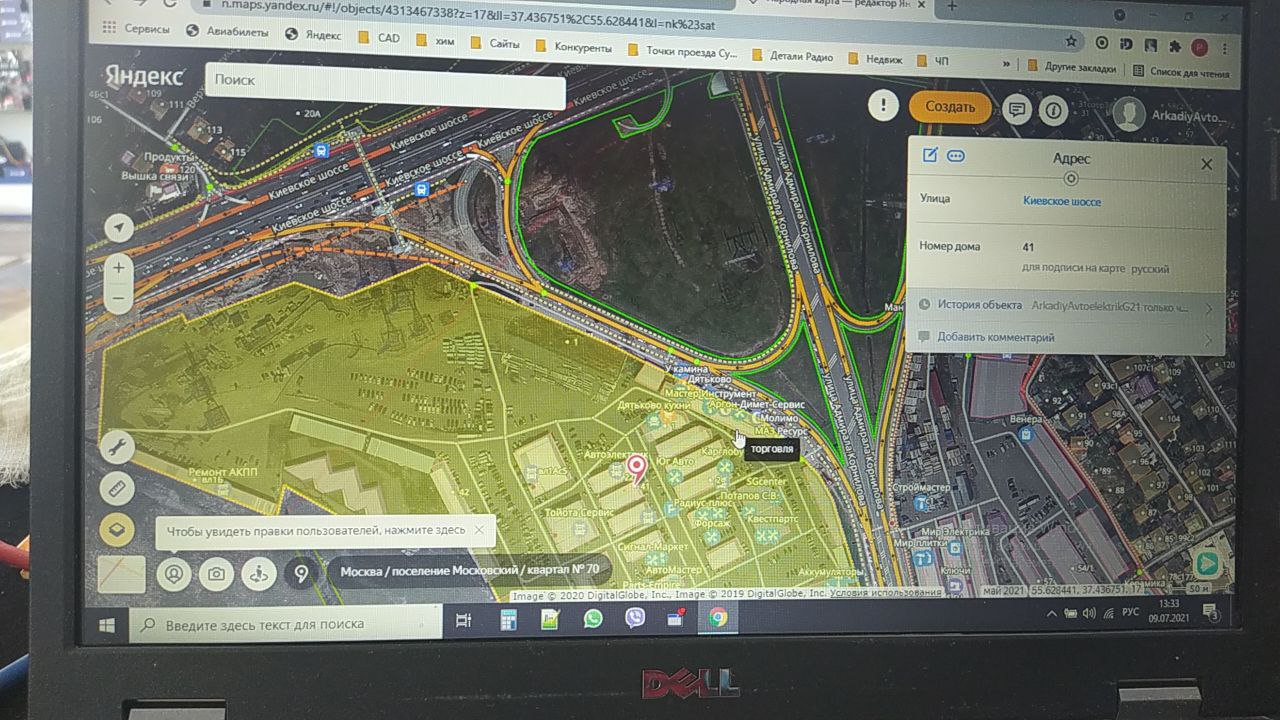Expand the История объекта row
This screenshot has height=720, width=1280.
(x=1065, y=306)
